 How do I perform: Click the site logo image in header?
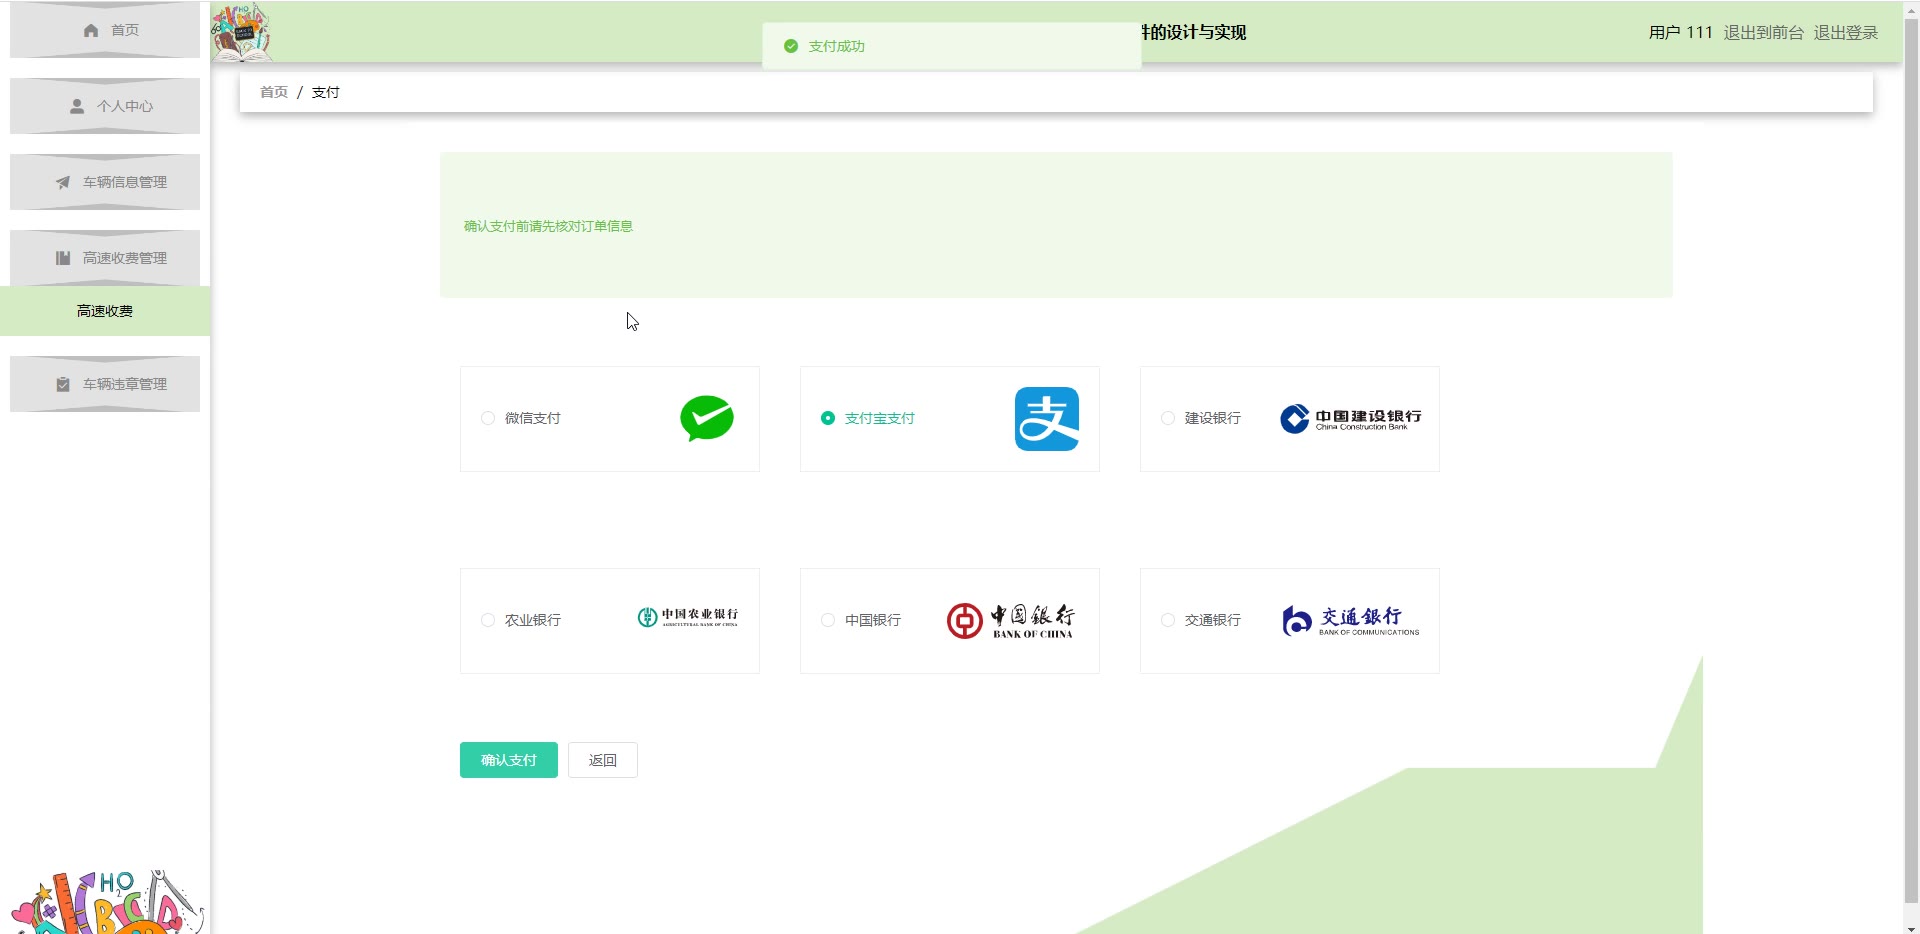(x=241, y=32)
